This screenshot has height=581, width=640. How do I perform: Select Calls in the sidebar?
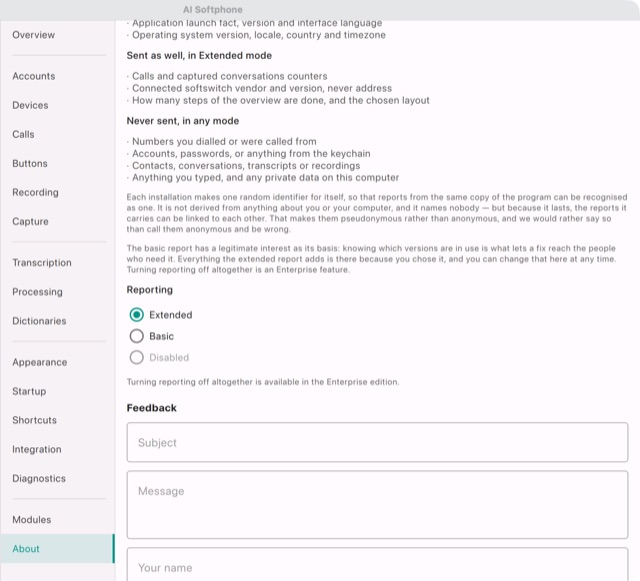coord(23,134)
